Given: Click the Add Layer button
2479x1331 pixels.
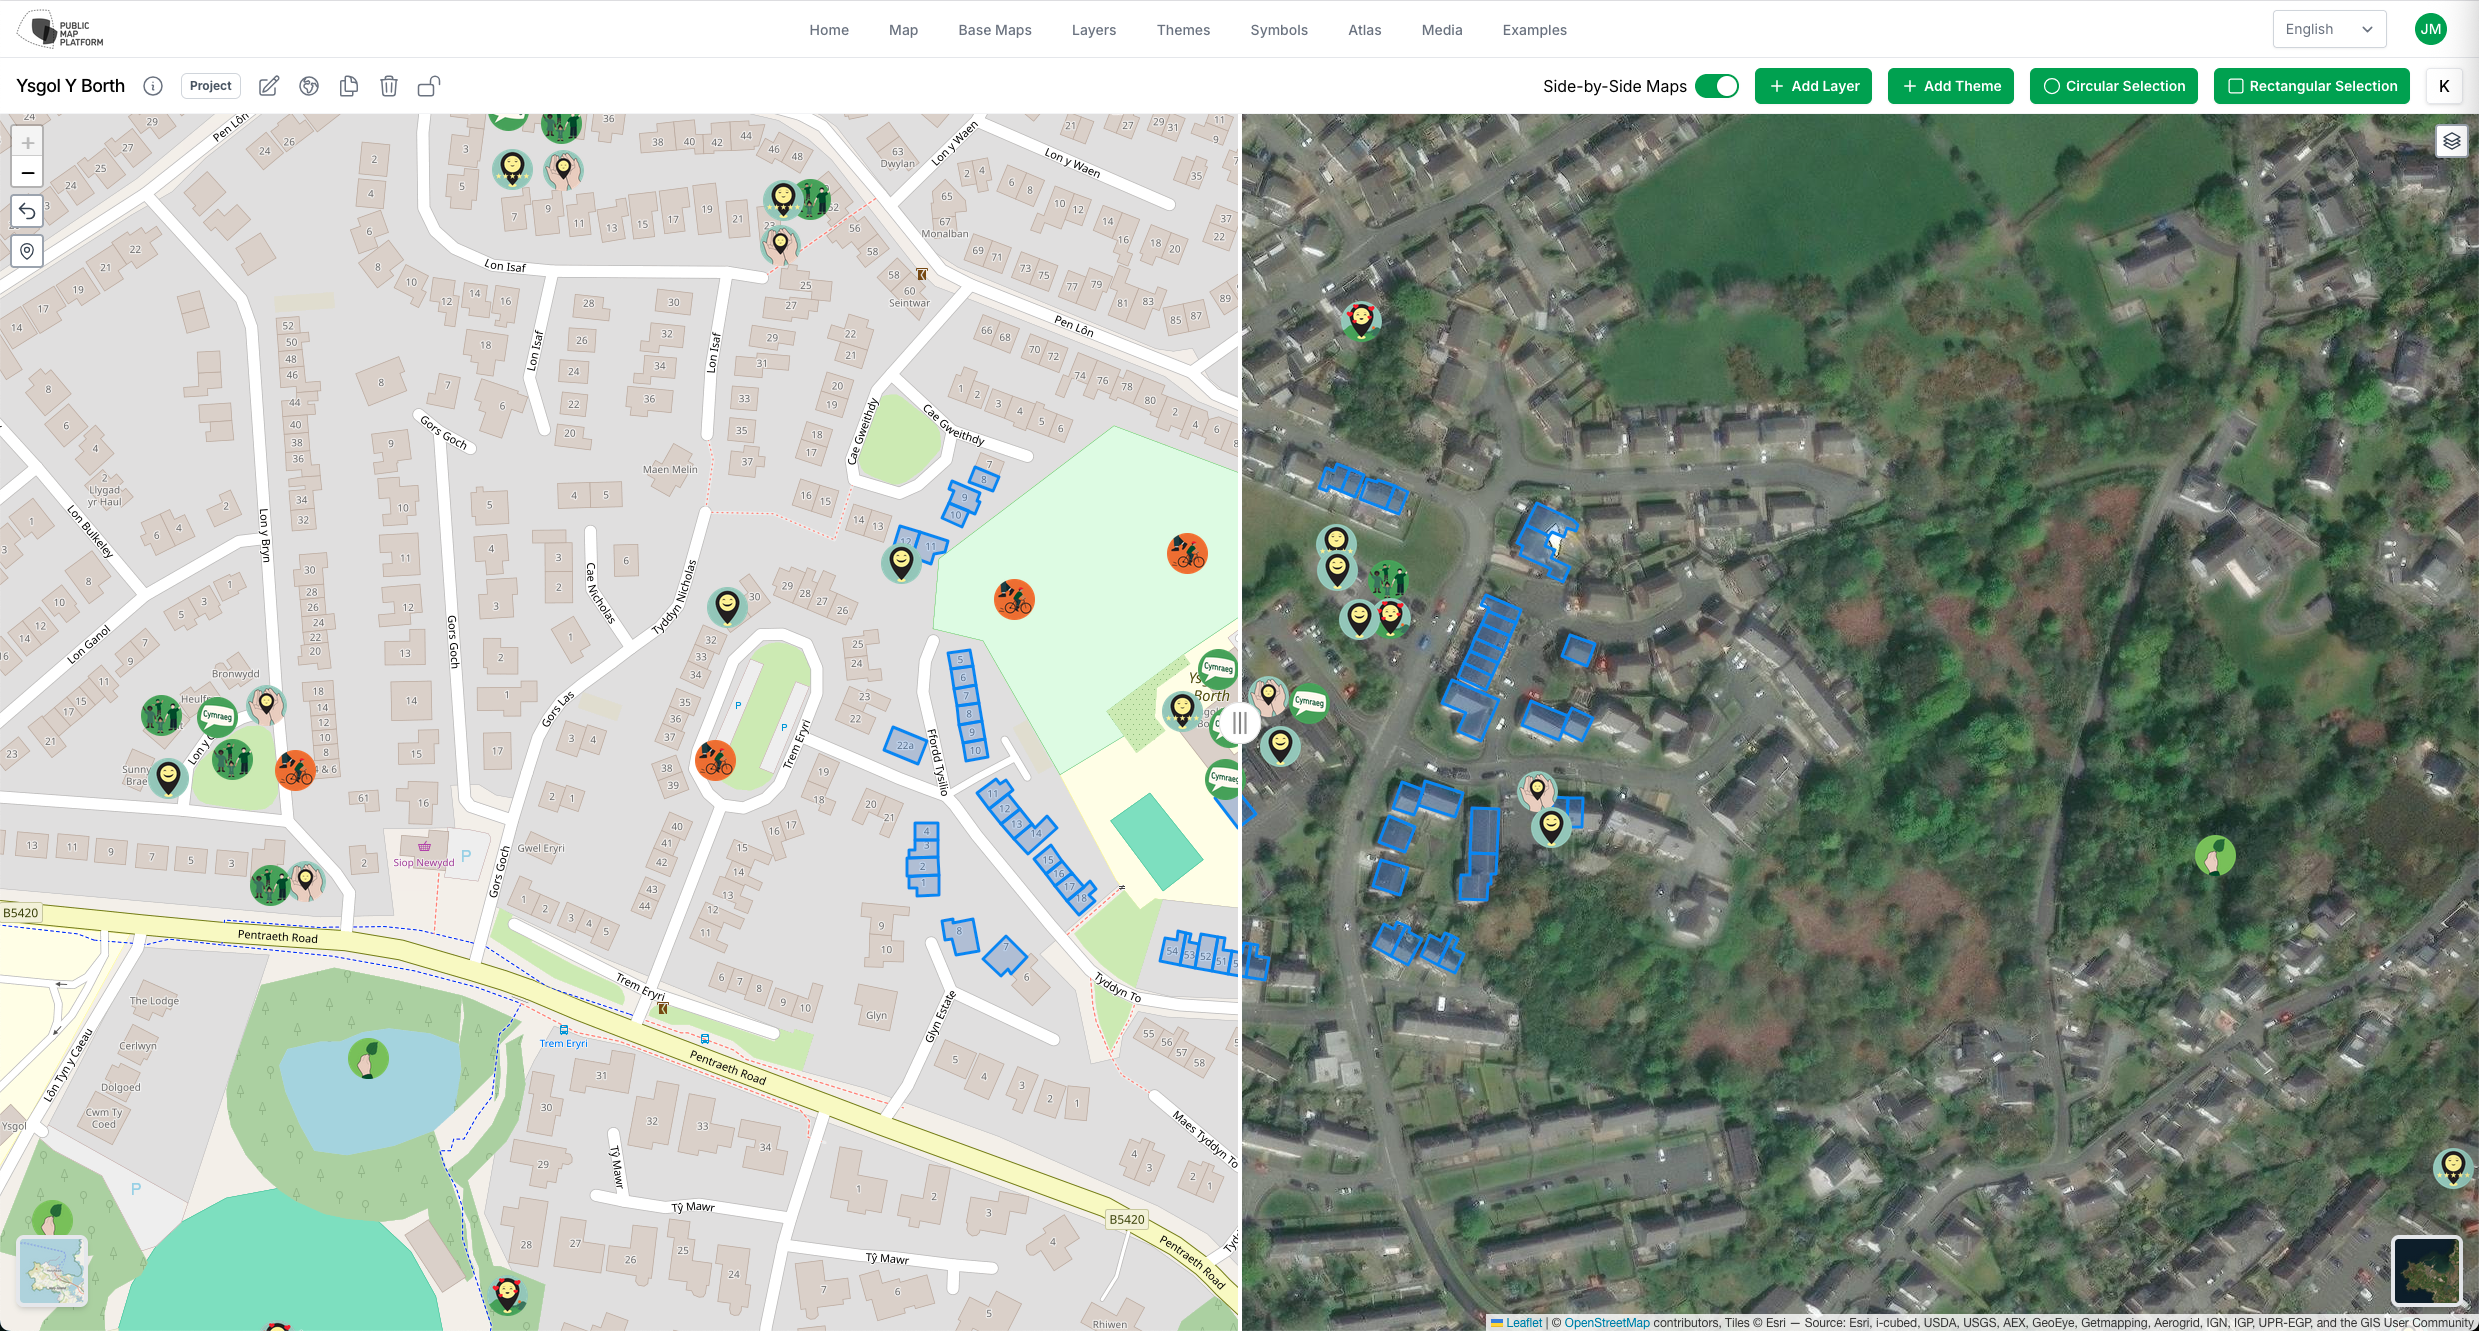Looking at the screenshot, I should click(x=1813, y=86).
